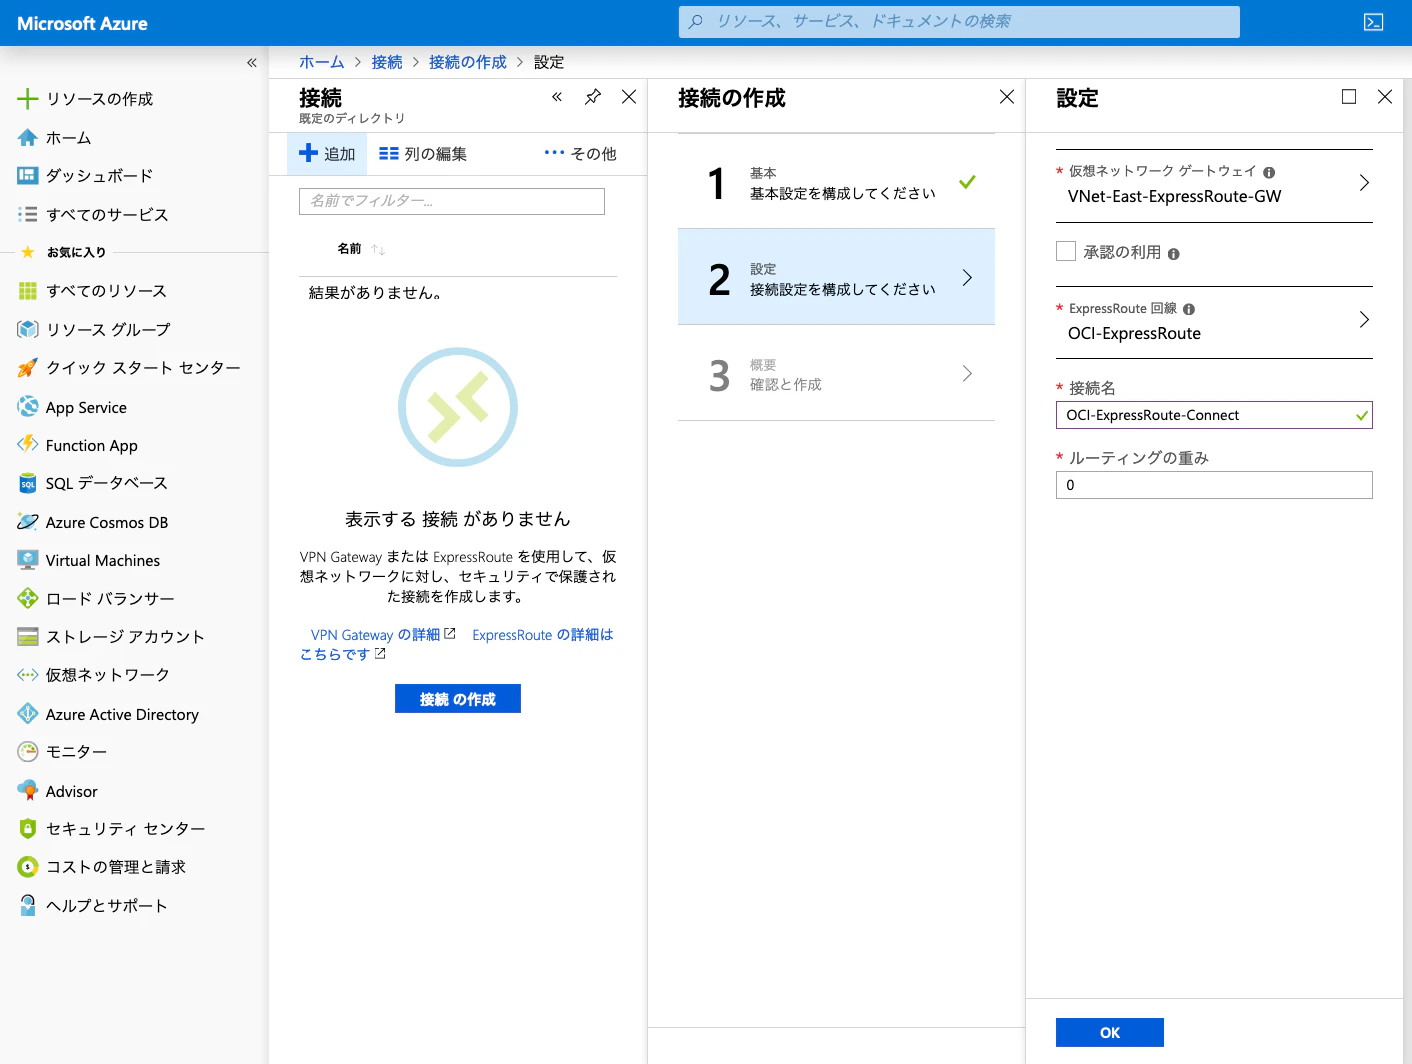
Task: Click the 接続の作成 breadcrumb link
Action: tap(468, 62)
